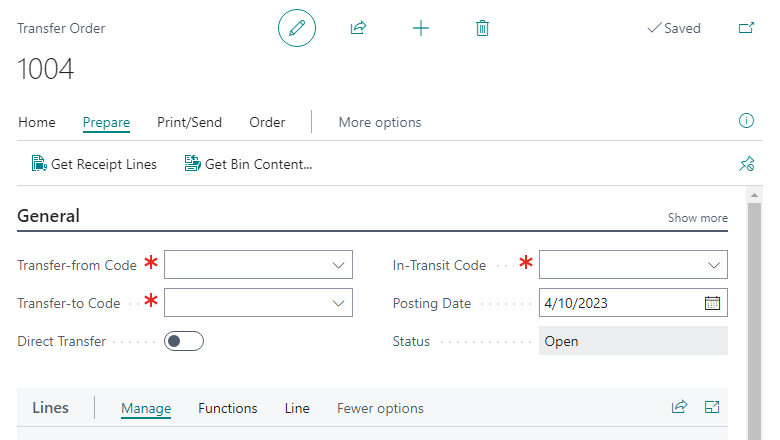
Task: Click the Posting Date input field
Action: coord(615,303)
